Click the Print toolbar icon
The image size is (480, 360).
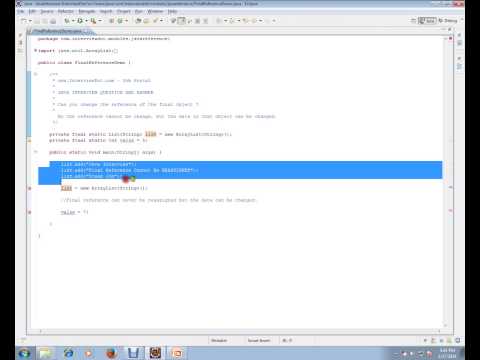point(53,21)
